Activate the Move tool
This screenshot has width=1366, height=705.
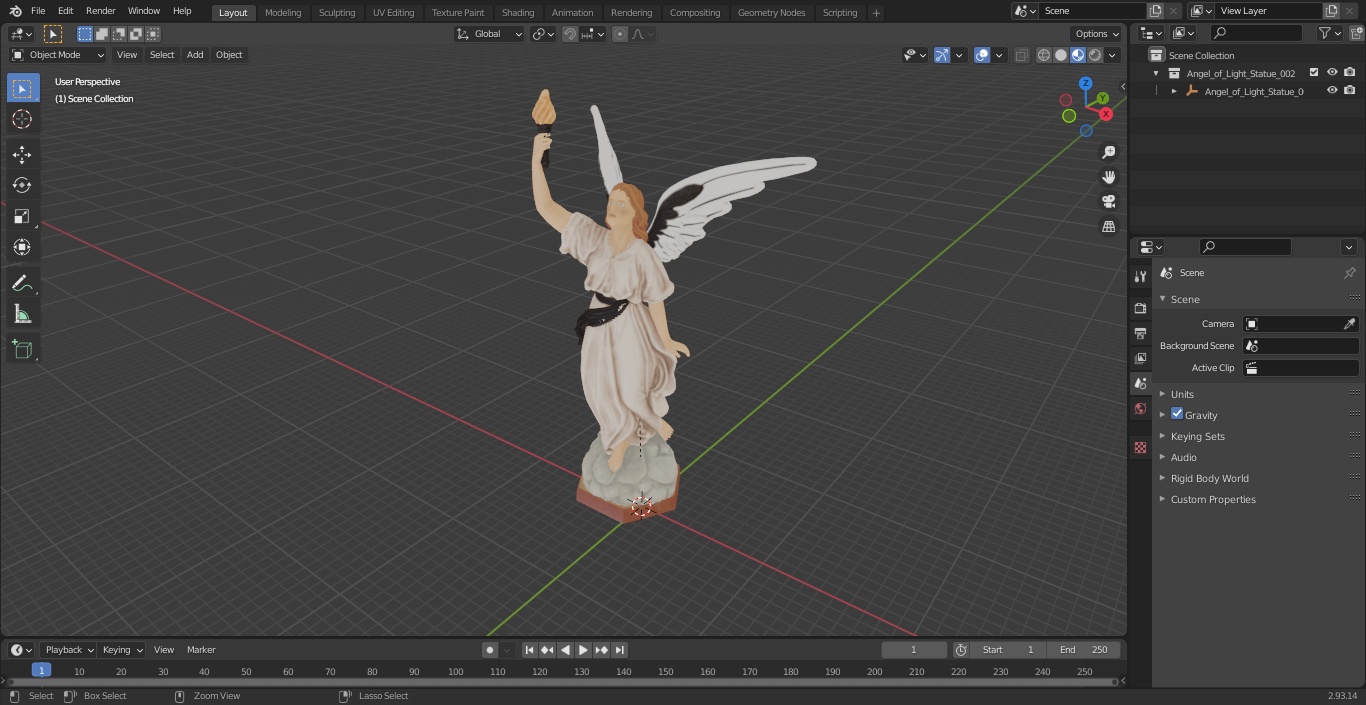coord(22,154)
